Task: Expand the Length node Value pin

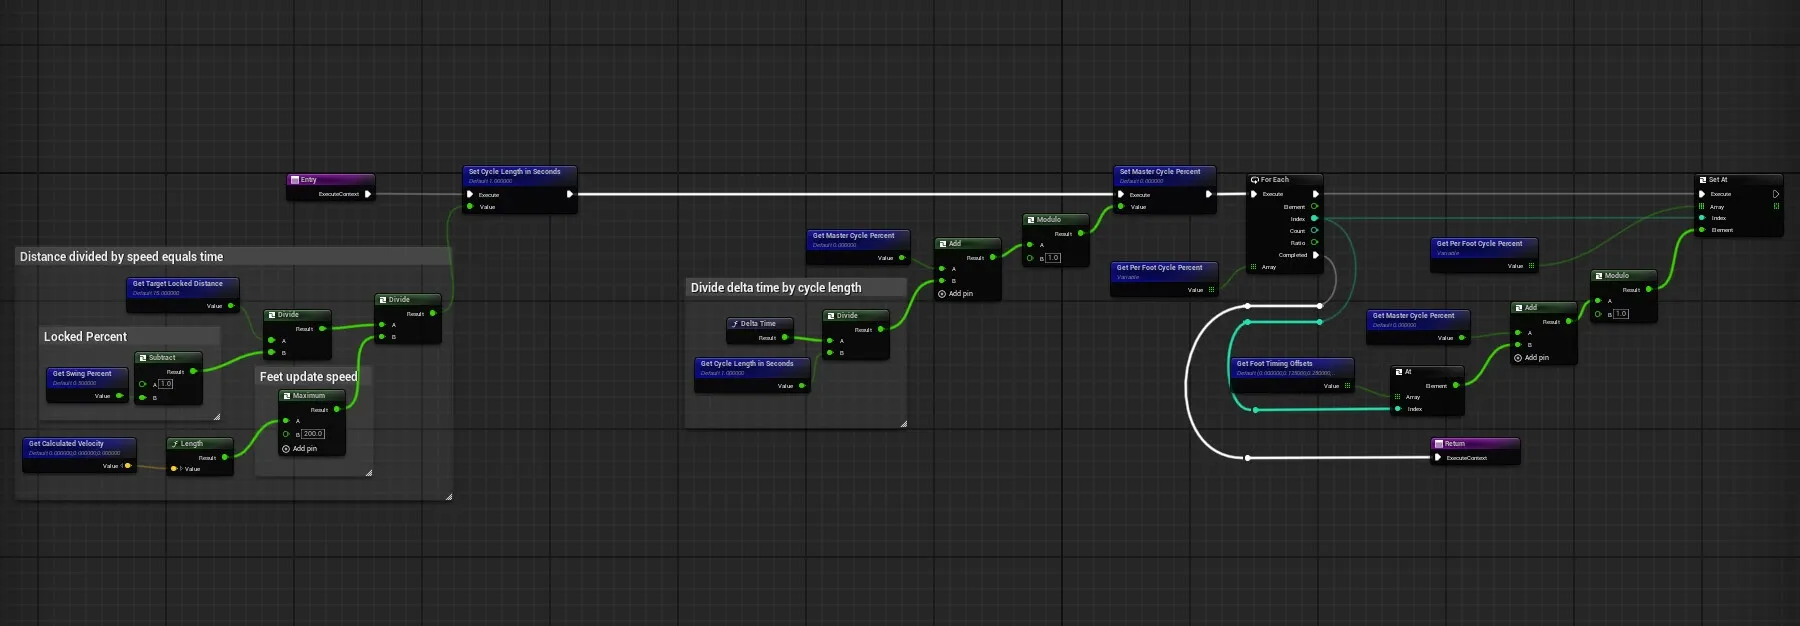Action: [x=180, y=469]
